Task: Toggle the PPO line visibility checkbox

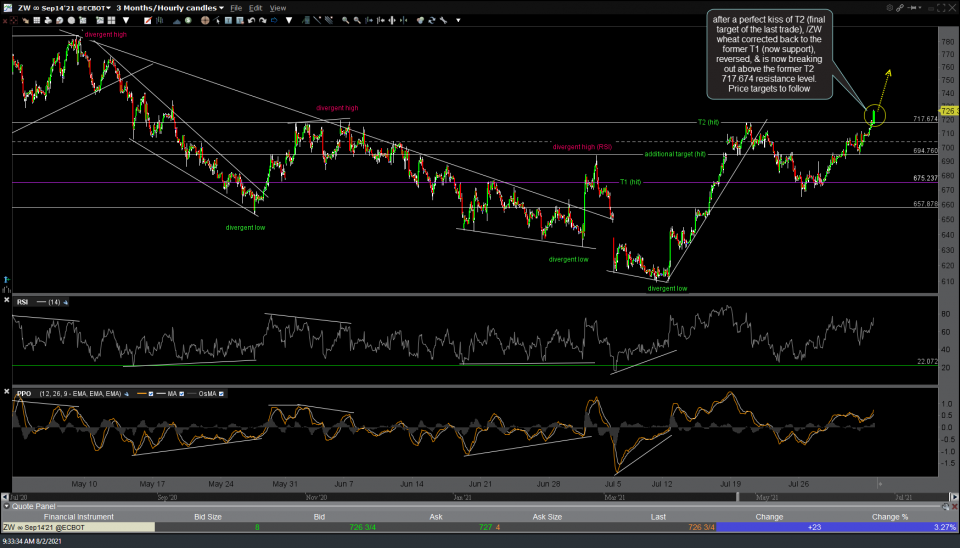Action: click(149, 394)
